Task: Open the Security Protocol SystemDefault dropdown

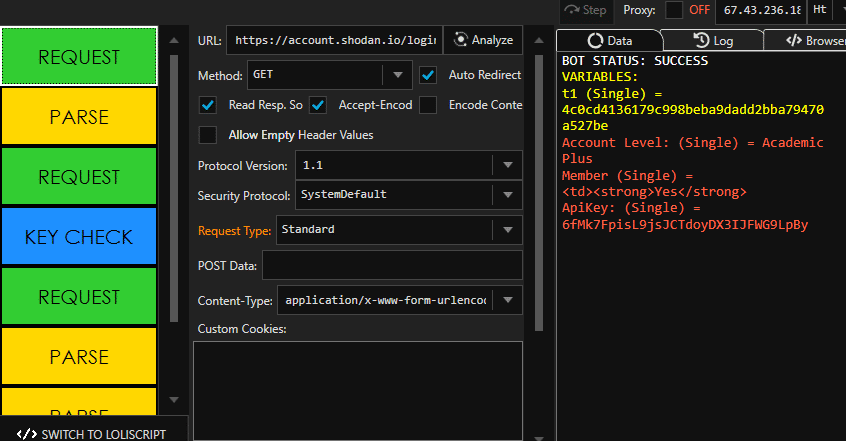Action: pos(507,194)
